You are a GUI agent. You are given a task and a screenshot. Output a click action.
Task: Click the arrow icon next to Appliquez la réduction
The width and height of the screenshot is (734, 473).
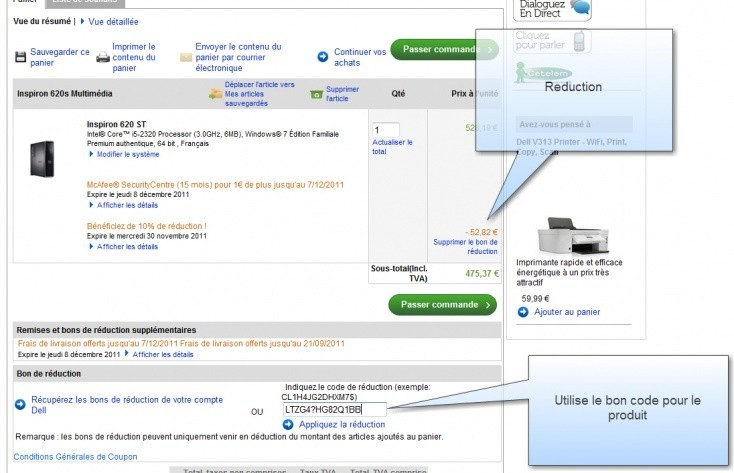pyautogui.click(x=288, y=425)
